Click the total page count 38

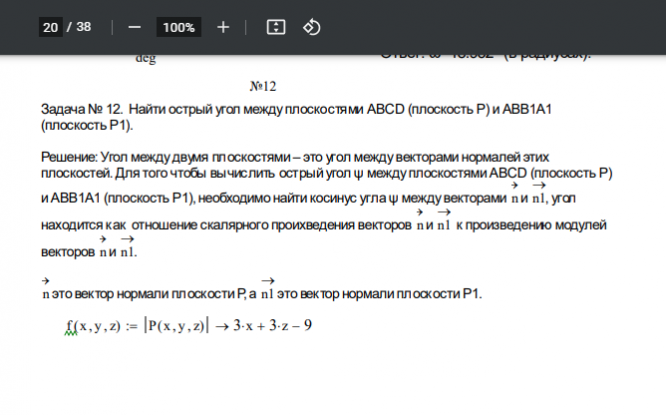[84, 27]
